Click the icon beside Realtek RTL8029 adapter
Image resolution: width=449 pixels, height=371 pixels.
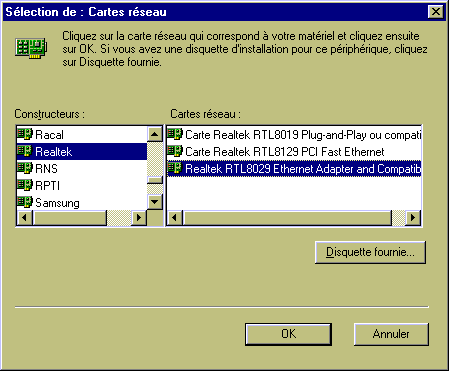click(175, 168)
